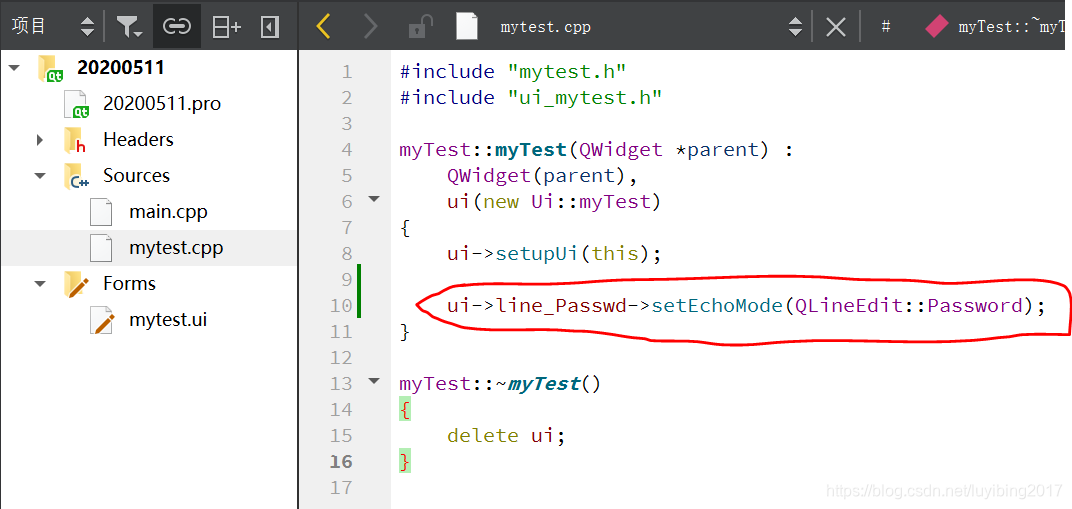Open the filter tree options
Viewport: 1072px width, 509px height.
(x=129, y=27)
